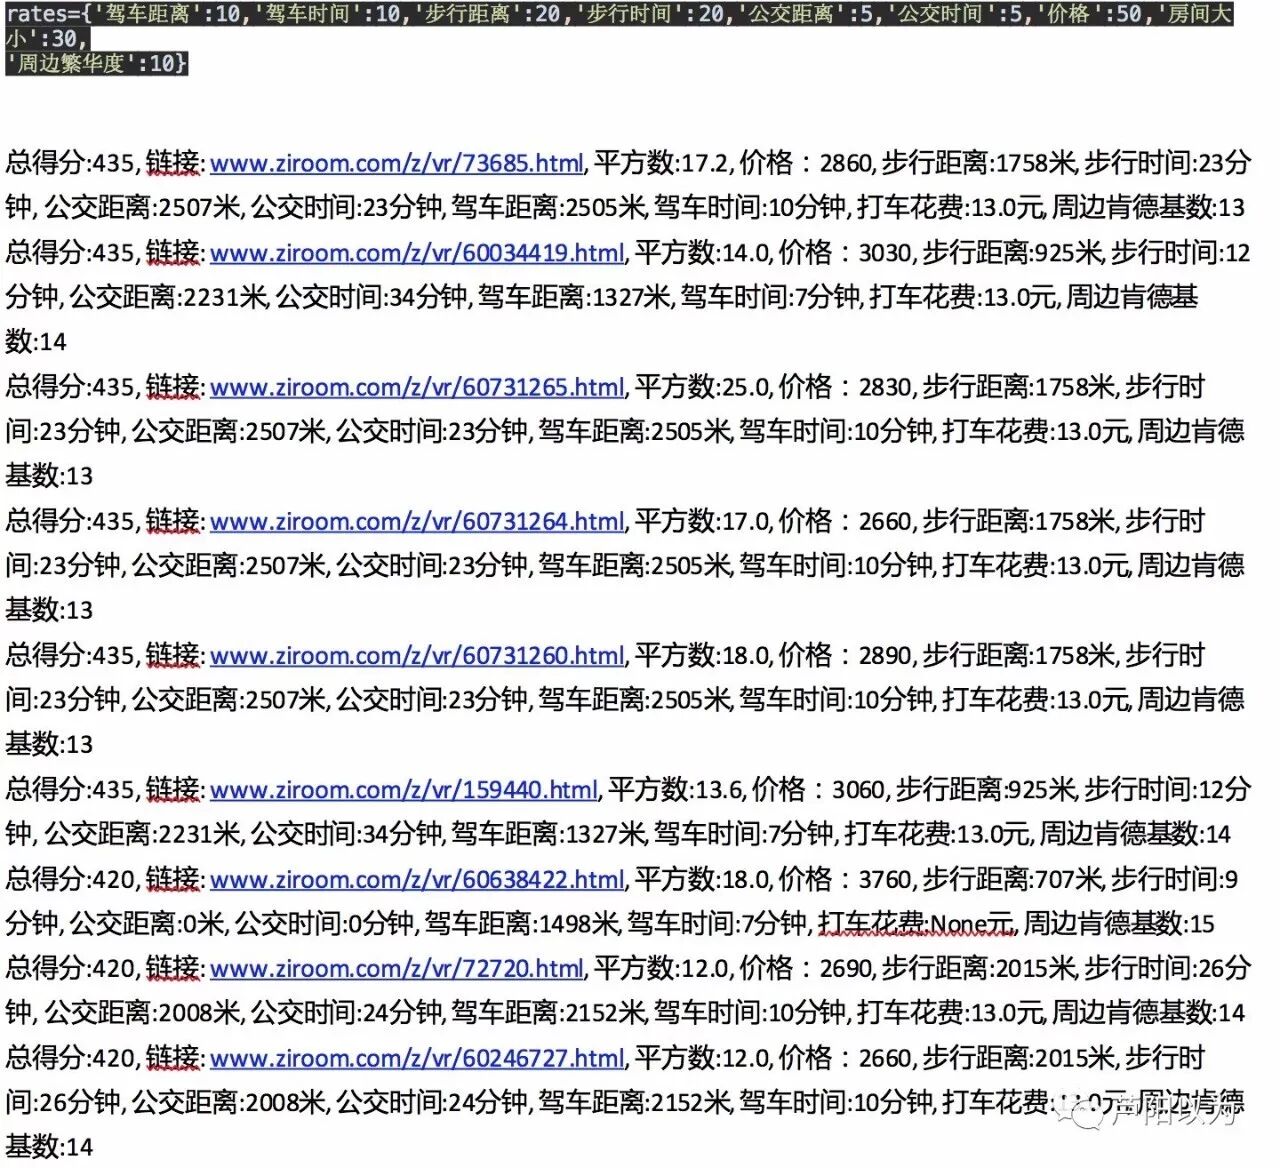
Task: Open the link ending 60638422.html
Action: [x=417, y=880]
